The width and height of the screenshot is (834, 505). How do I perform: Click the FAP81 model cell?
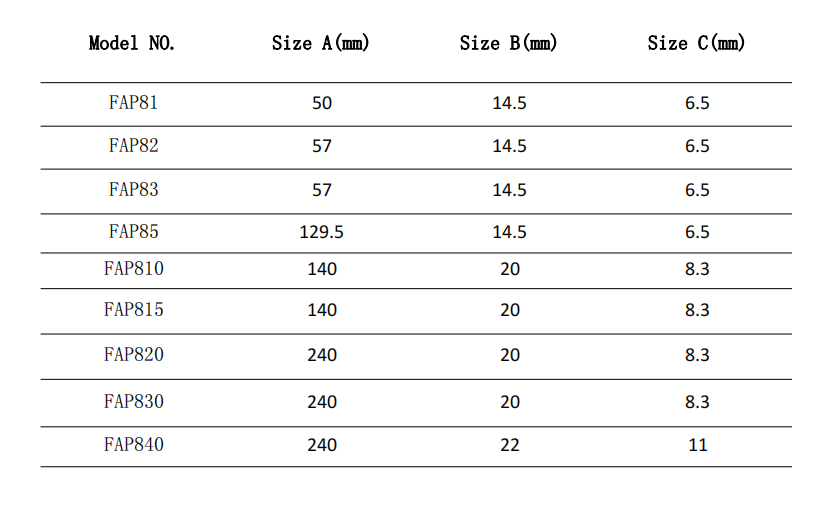[x=134, y=102]
